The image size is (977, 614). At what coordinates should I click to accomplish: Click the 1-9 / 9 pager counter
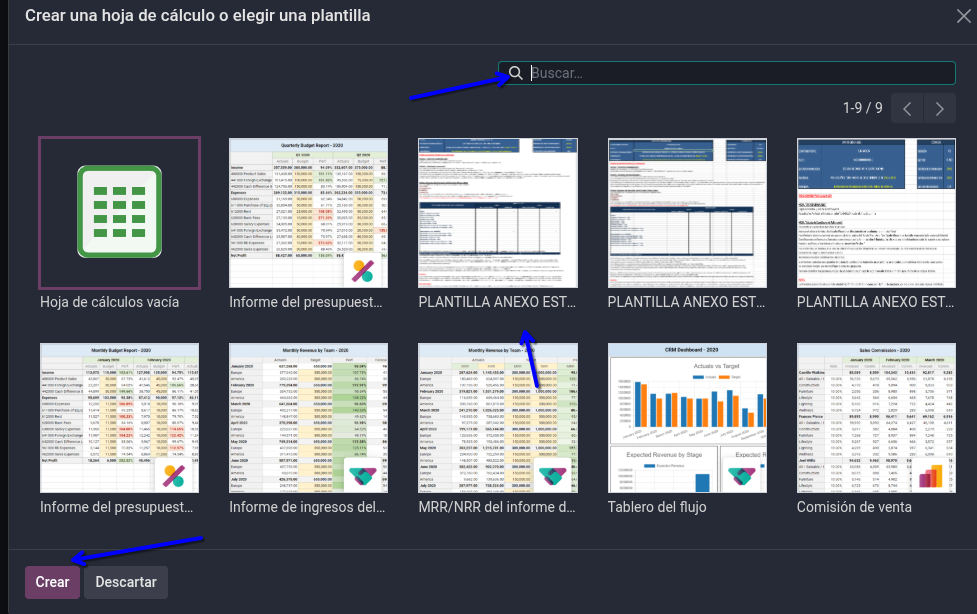coord(862,108)
